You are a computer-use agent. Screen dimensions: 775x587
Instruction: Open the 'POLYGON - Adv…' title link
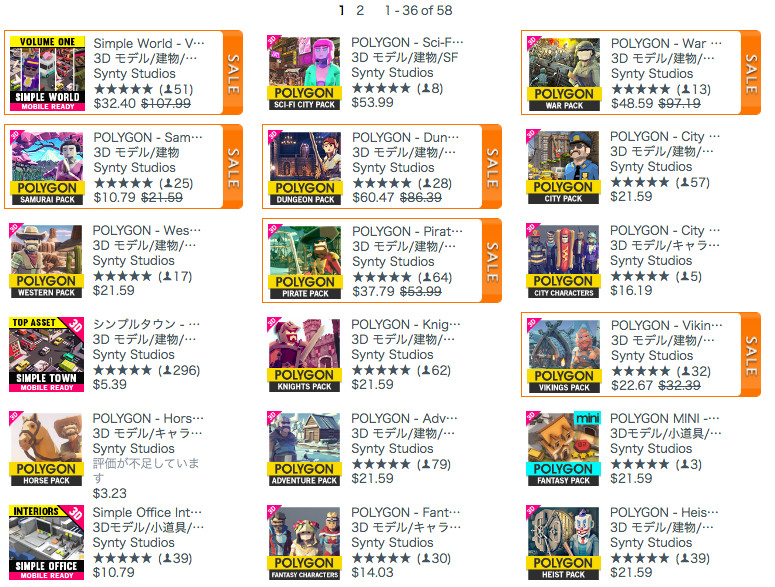tap(404, 419)
